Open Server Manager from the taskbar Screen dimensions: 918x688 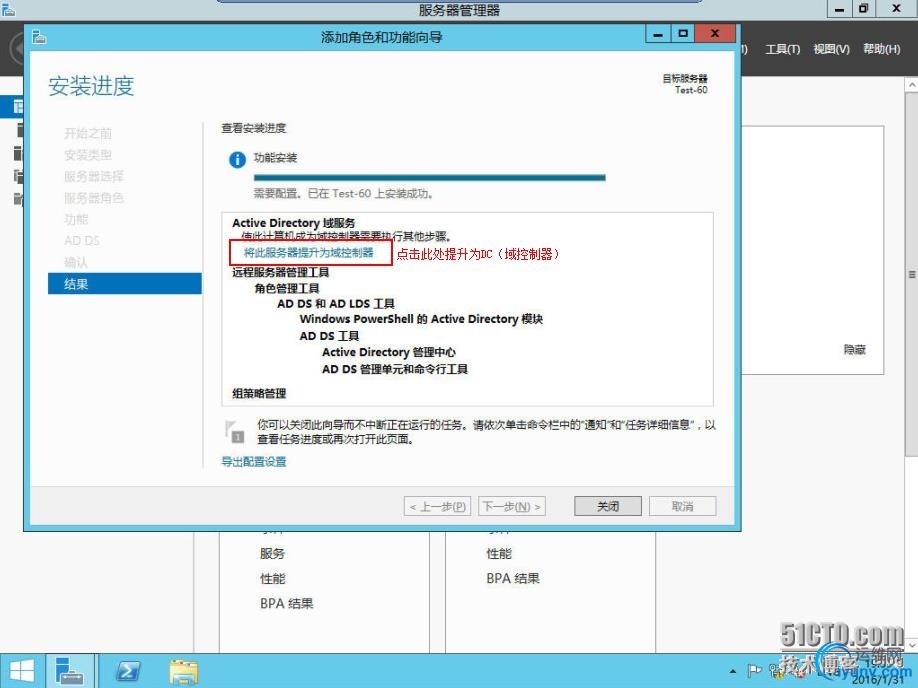click(70, 671)
